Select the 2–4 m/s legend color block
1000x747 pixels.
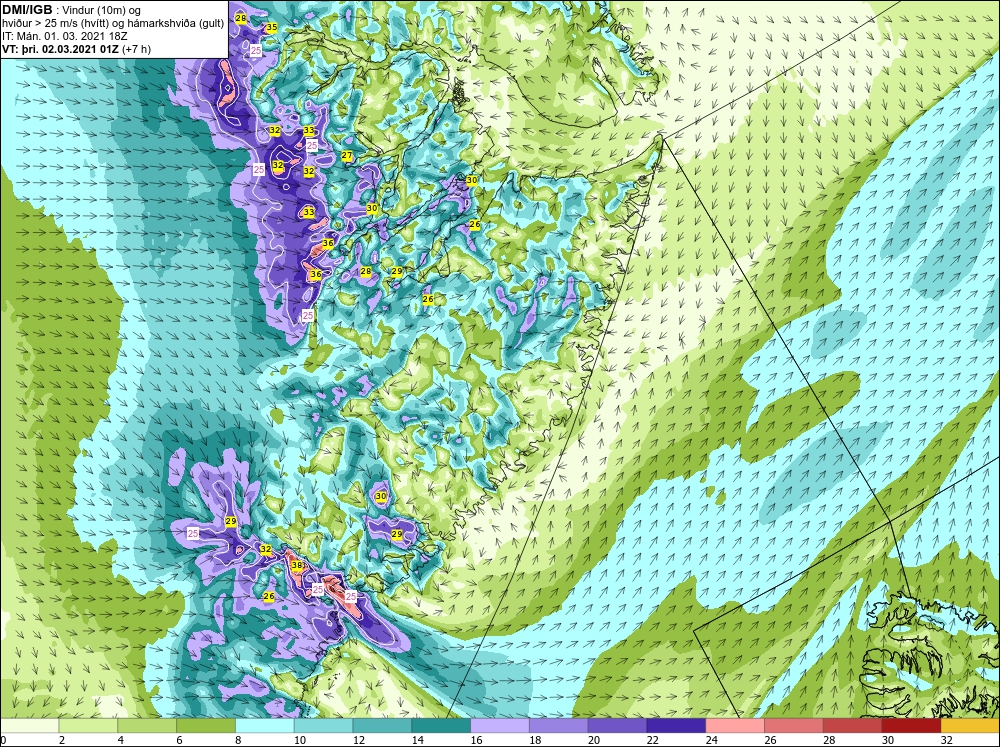[88, 726]
